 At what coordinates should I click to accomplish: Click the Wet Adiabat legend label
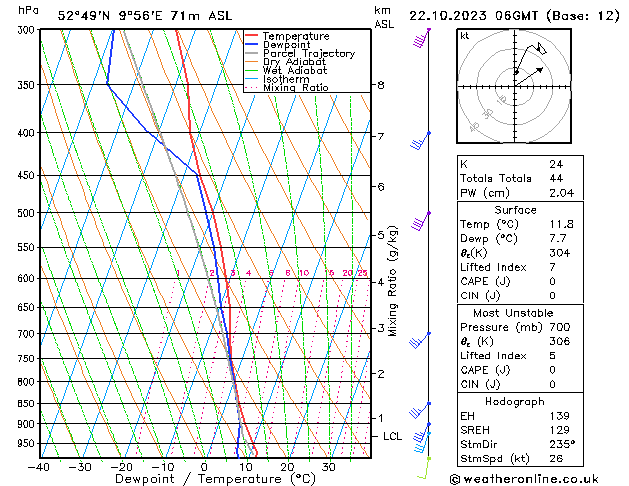297,71
